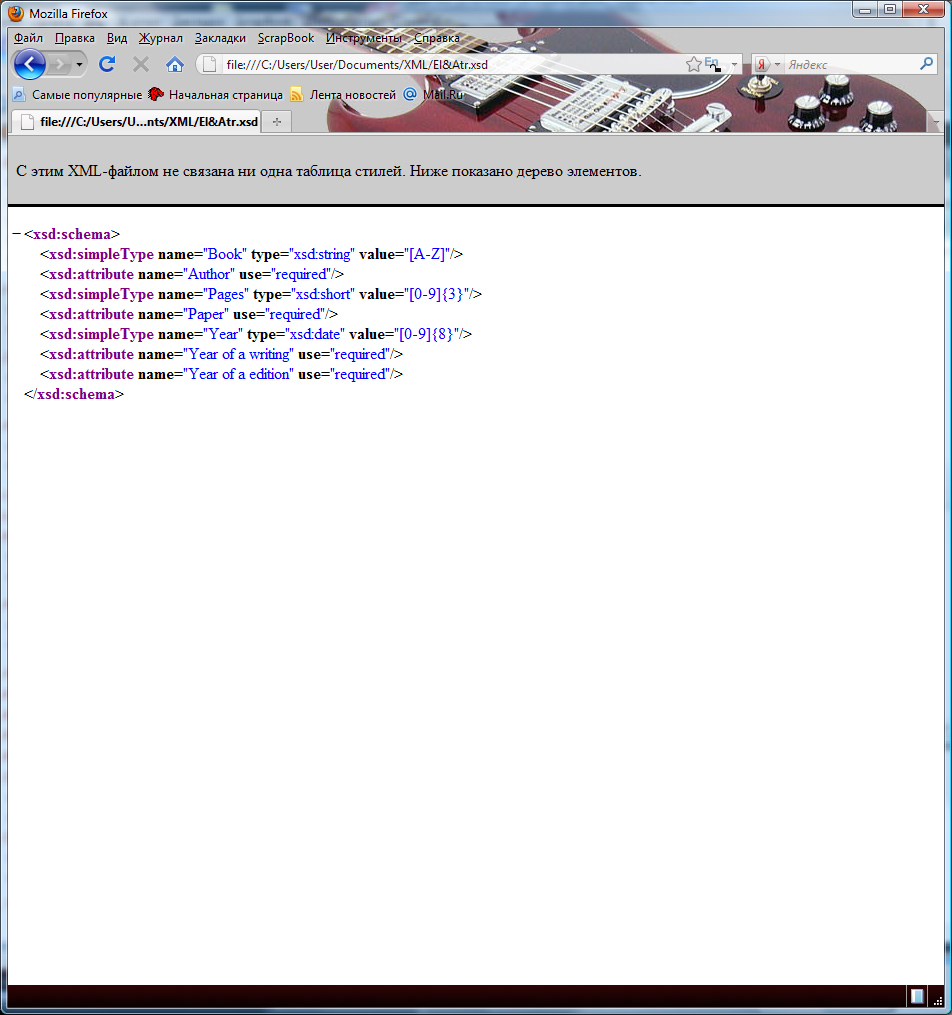952x1015 pixels.
Task: Focus the Яндекс search field
Action: point(851,65)
